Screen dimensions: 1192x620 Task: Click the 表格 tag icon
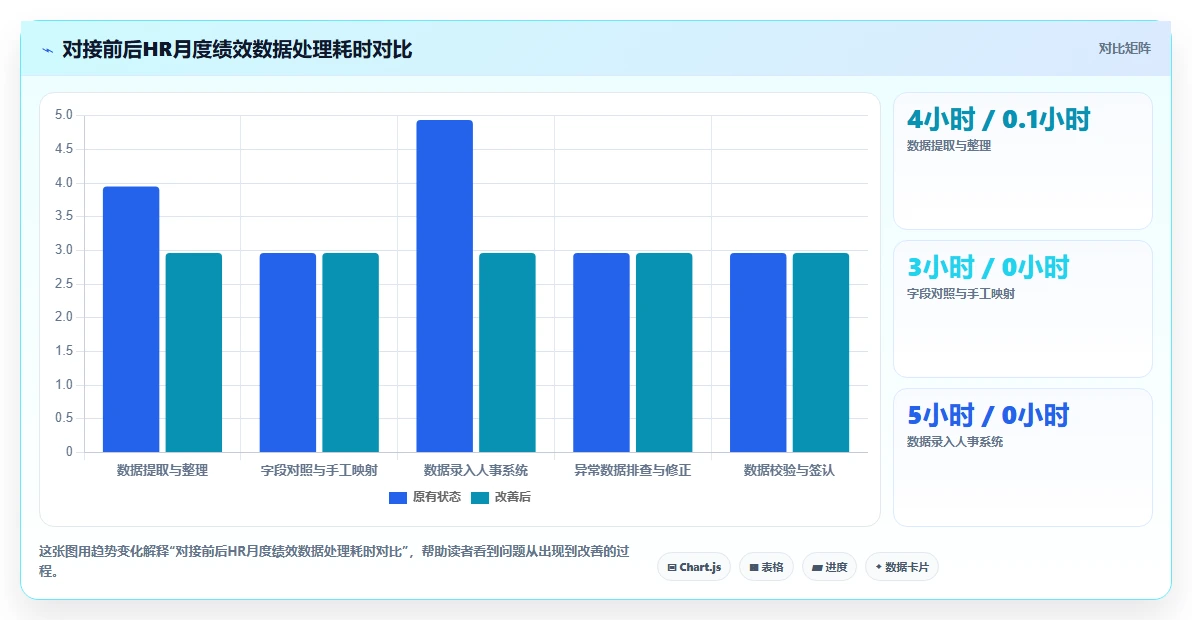click(754, 568)
